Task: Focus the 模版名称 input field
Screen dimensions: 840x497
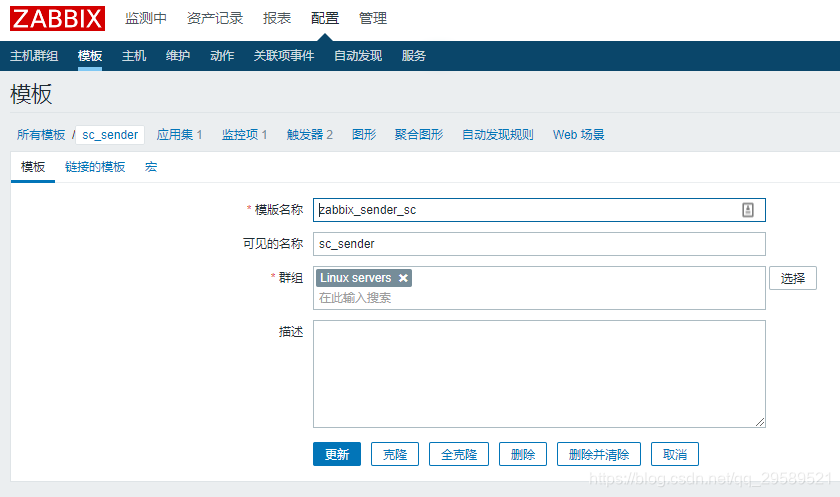Action: coord(539,210)
